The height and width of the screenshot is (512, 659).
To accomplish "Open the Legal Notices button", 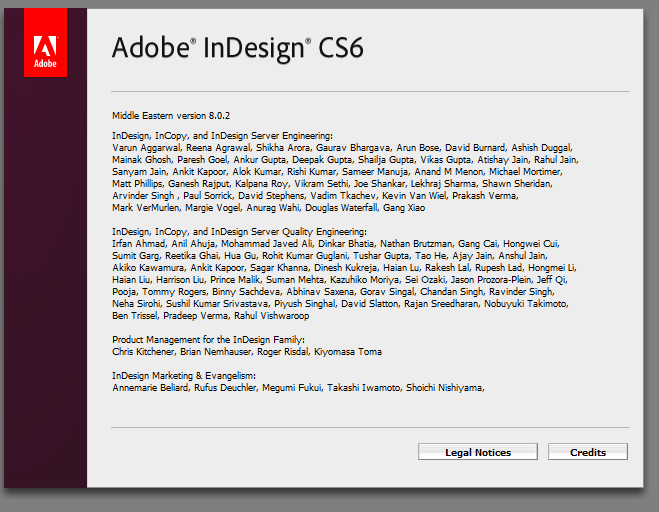I will [477, 452].
